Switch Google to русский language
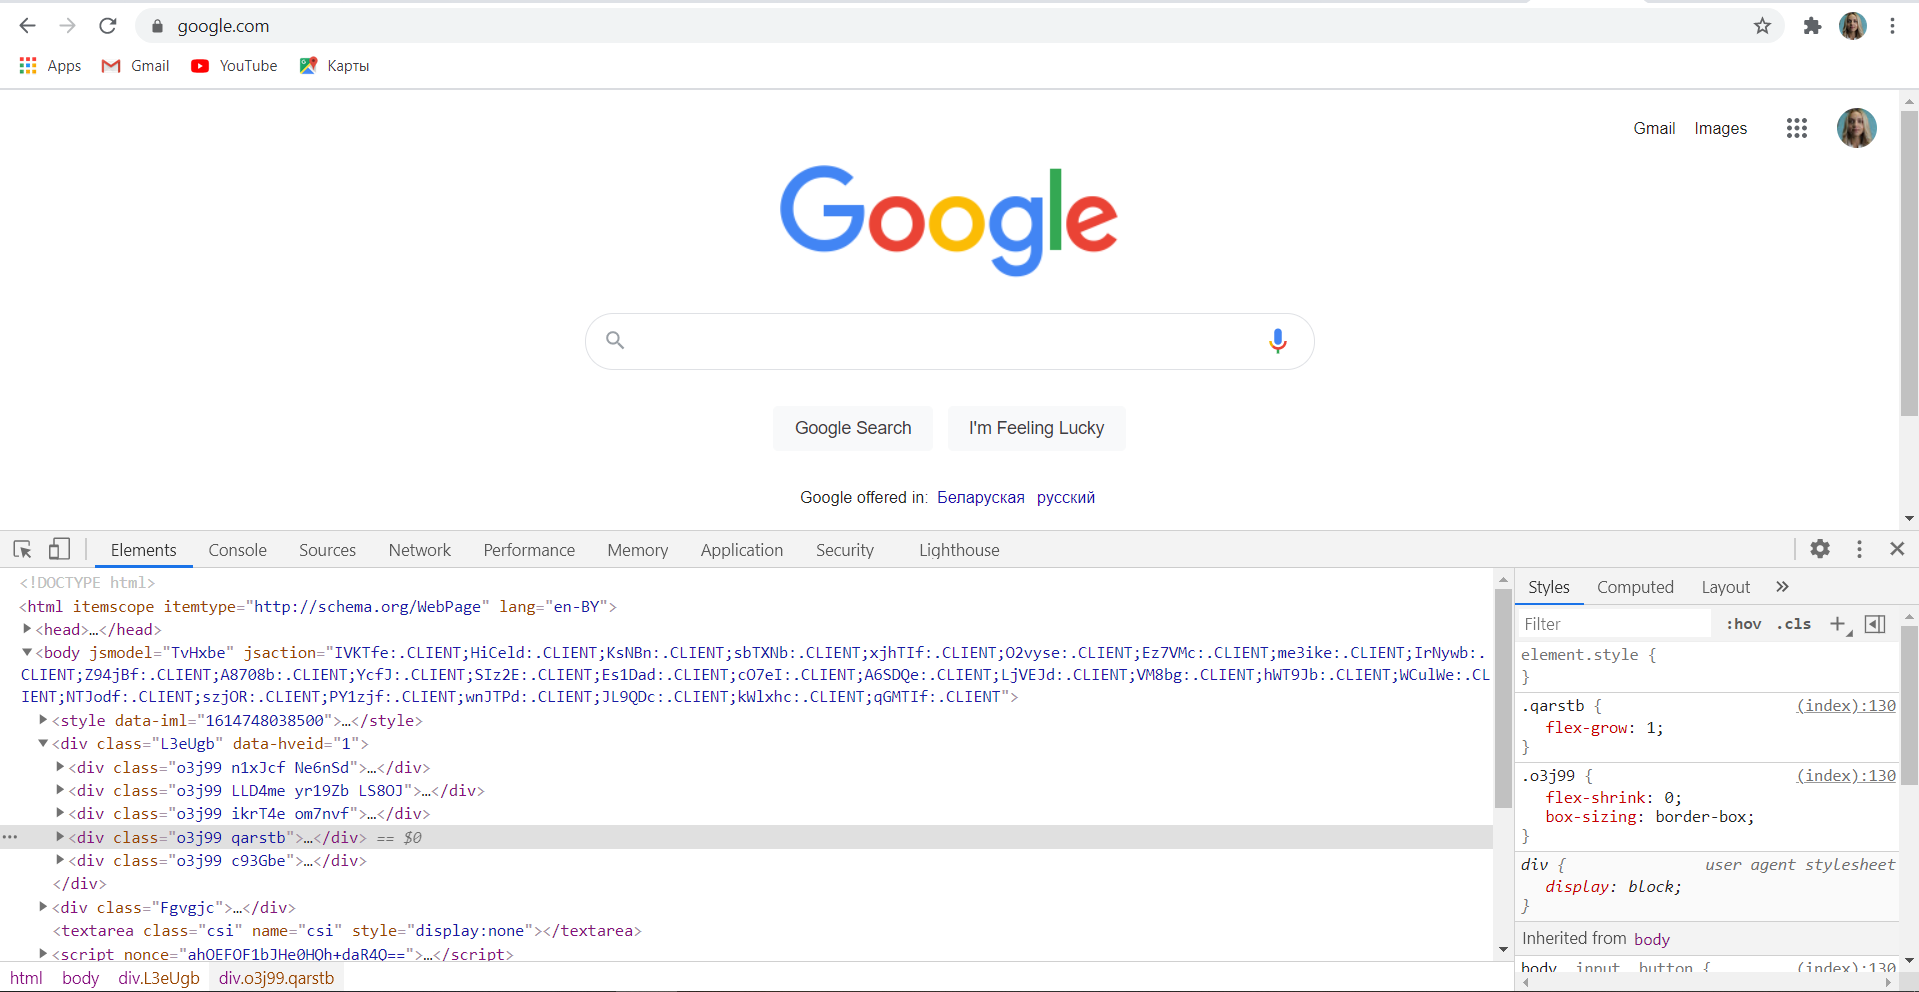 pos(1066,497)
